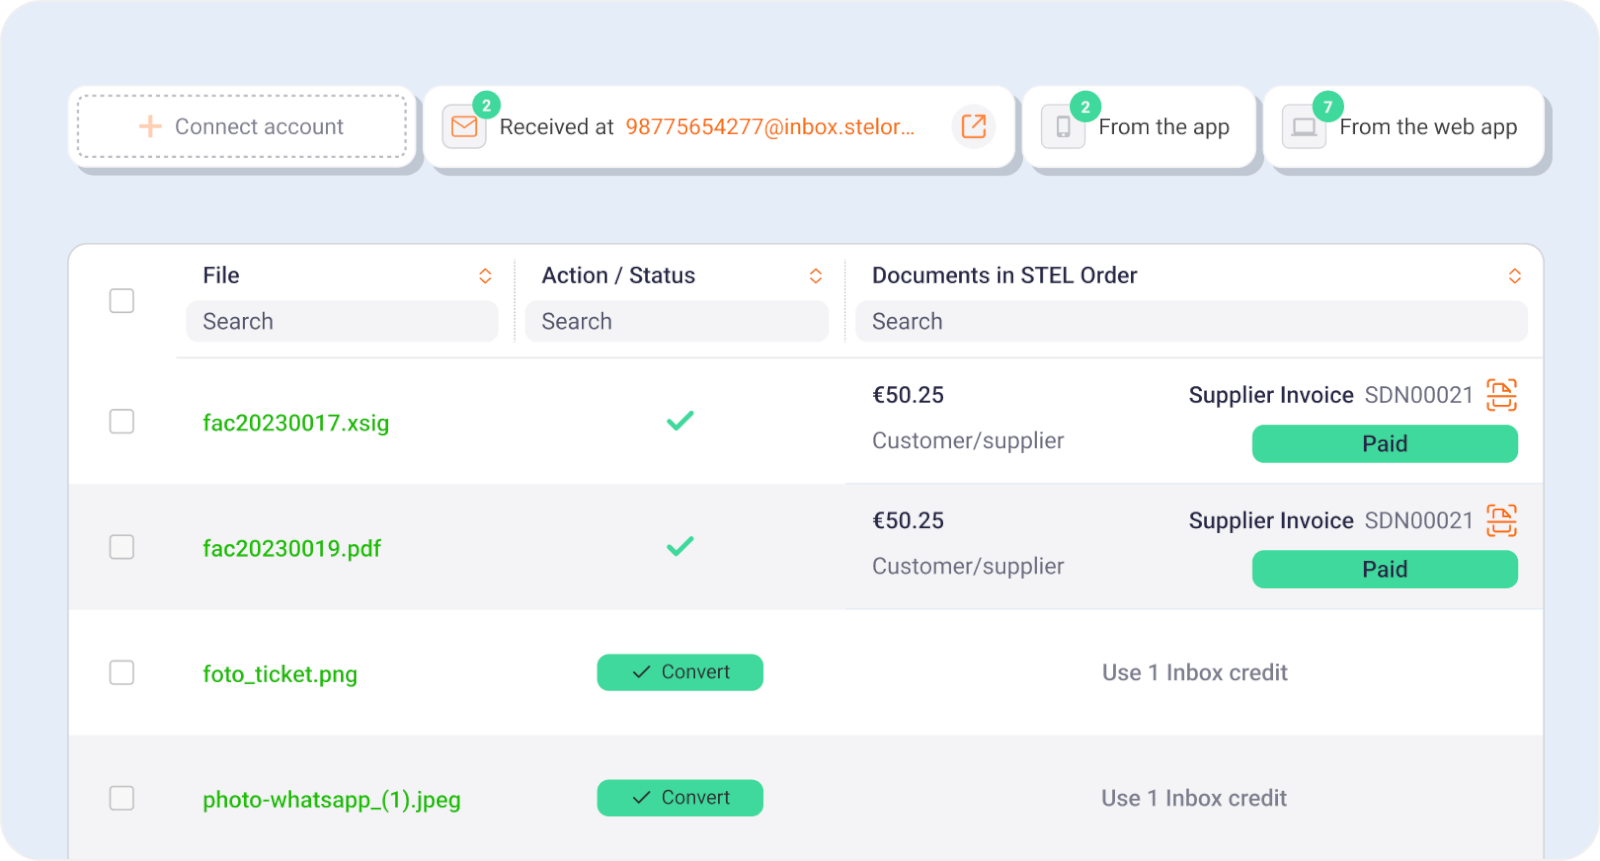The width and height of the screenshot is (1600, 861).
Task: Check the box for fac20230017.xsig row
Action: pos(122,422)
